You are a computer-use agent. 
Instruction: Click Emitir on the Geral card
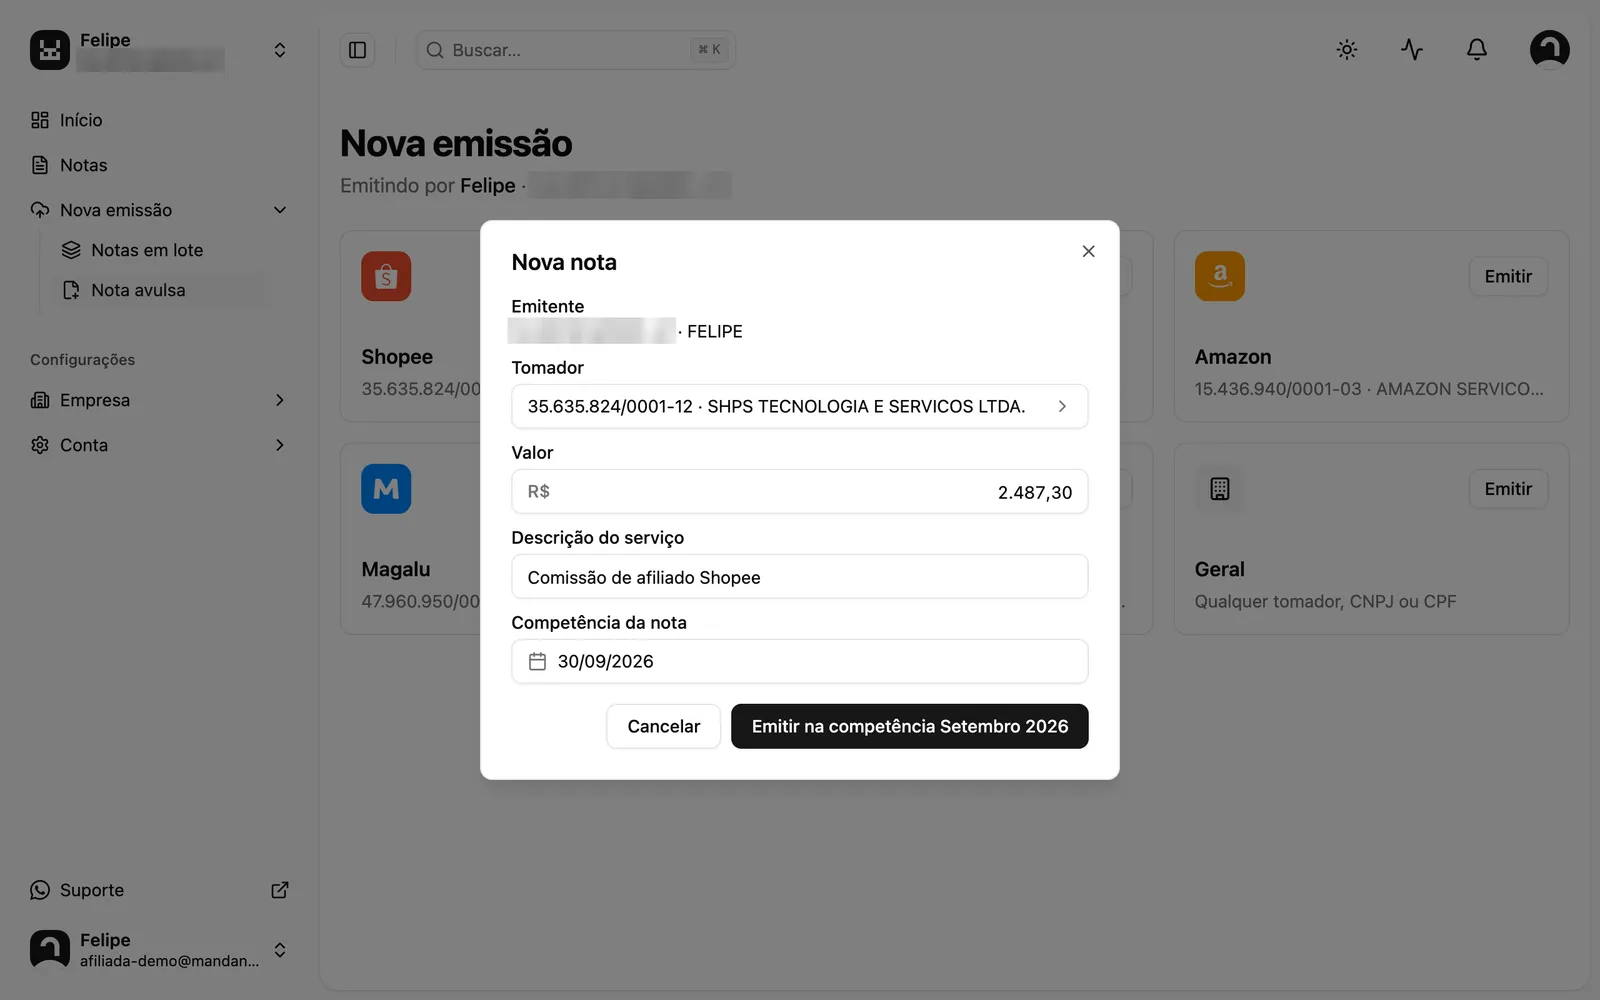click(1508, 489)
